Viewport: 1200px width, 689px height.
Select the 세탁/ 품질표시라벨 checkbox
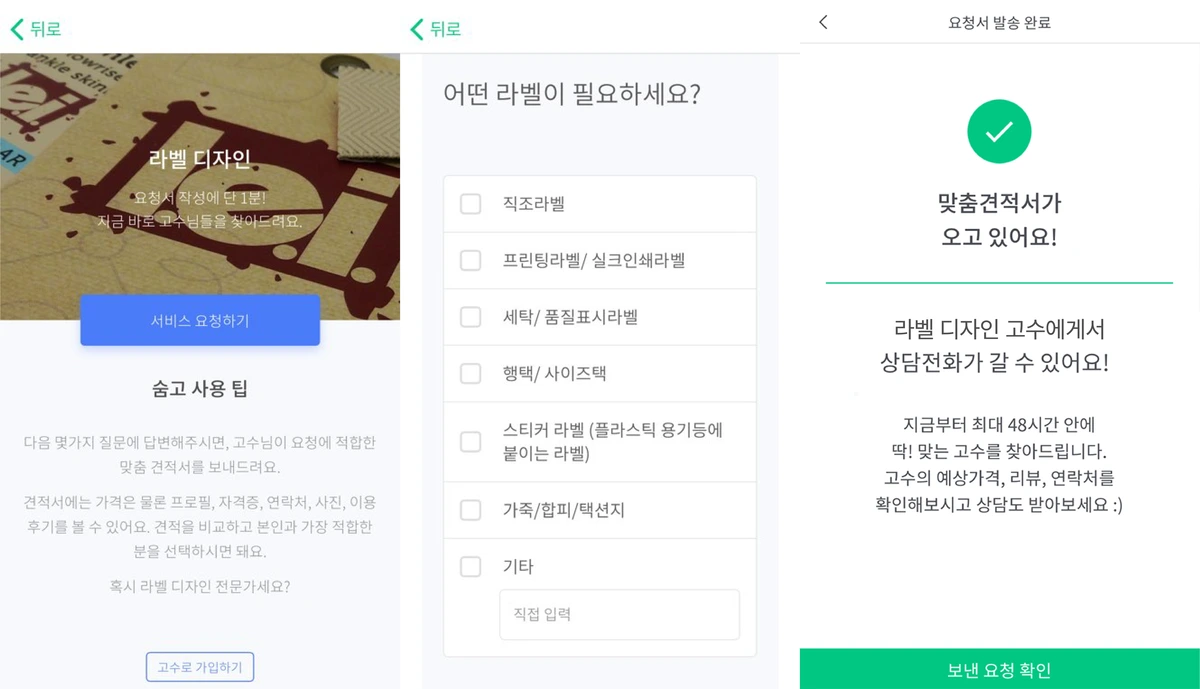(x=470, y=317)
